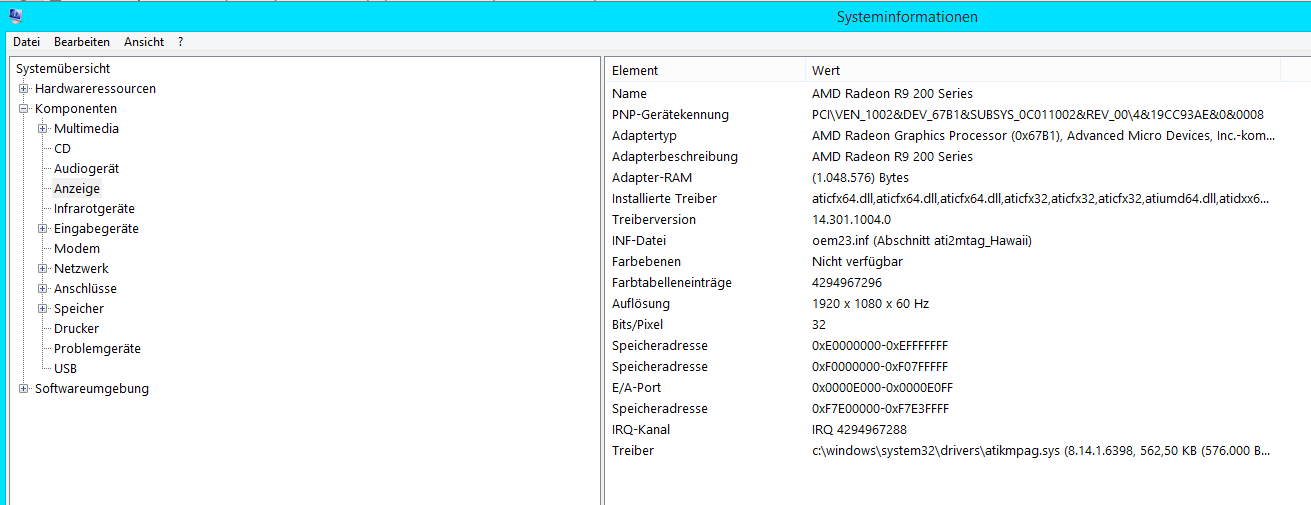This screenshot has width=1311, height=505.
Task: Click value IRQ 4294967288
Action: [x=859, y=430]
